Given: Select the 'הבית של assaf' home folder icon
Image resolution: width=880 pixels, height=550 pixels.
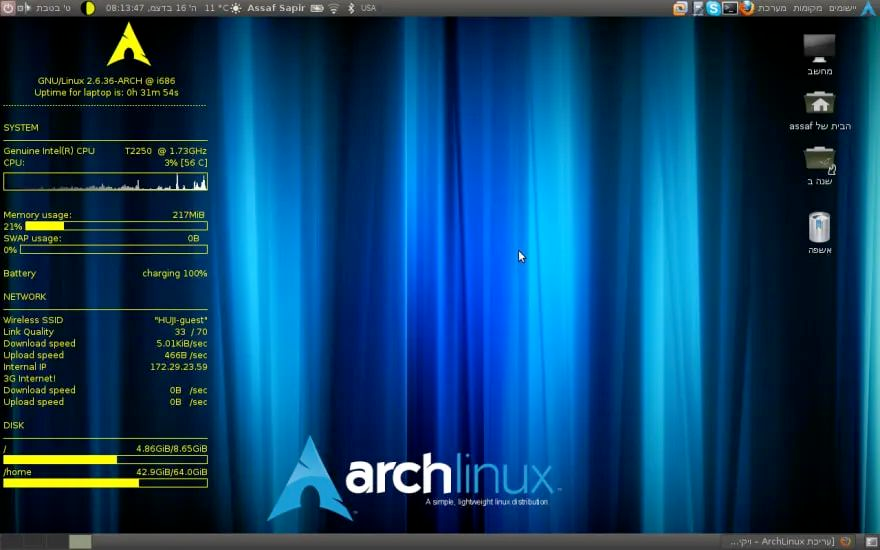Looking at the screenshot, I should point(819,111).
